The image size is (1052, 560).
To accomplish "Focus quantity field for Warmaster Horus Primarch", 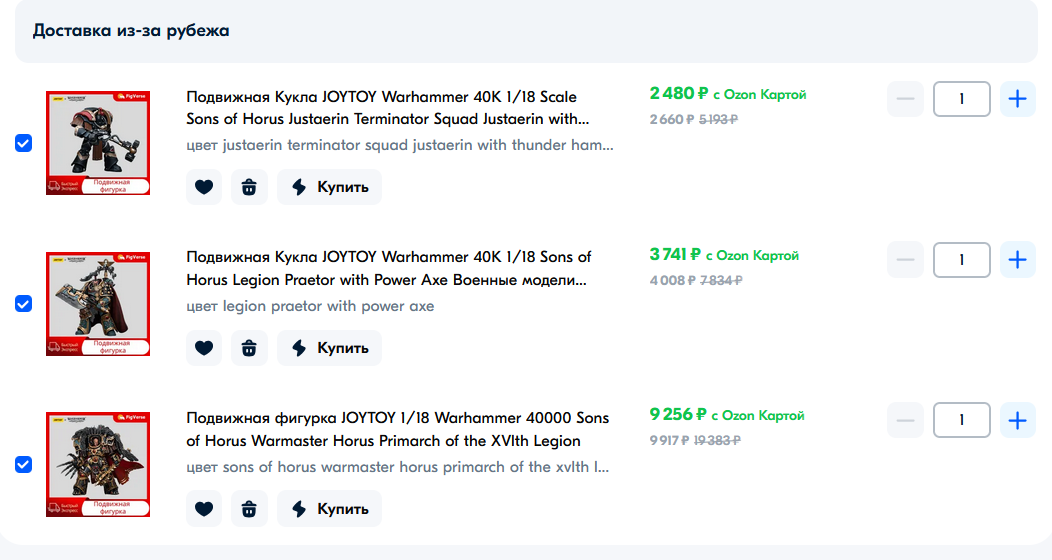I will (961, 420).
